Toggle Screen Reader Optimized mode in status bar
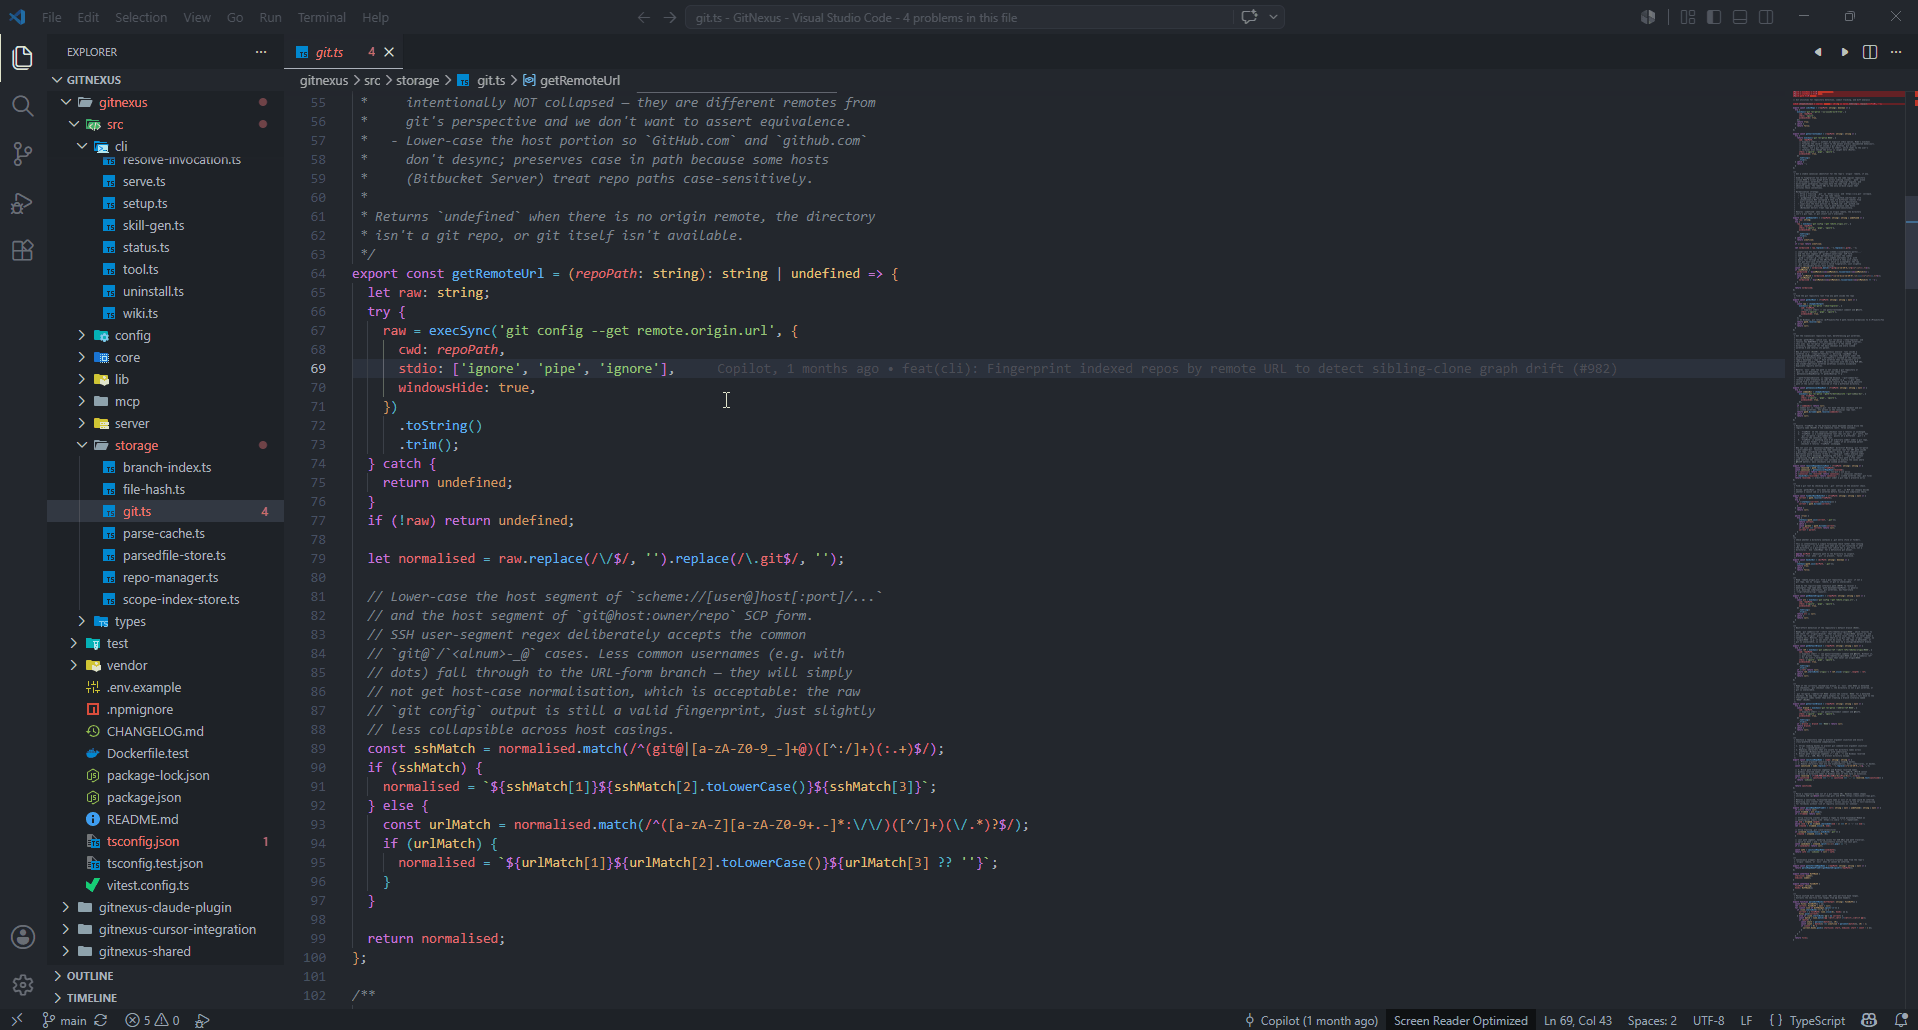 tap(1460, 1020)
